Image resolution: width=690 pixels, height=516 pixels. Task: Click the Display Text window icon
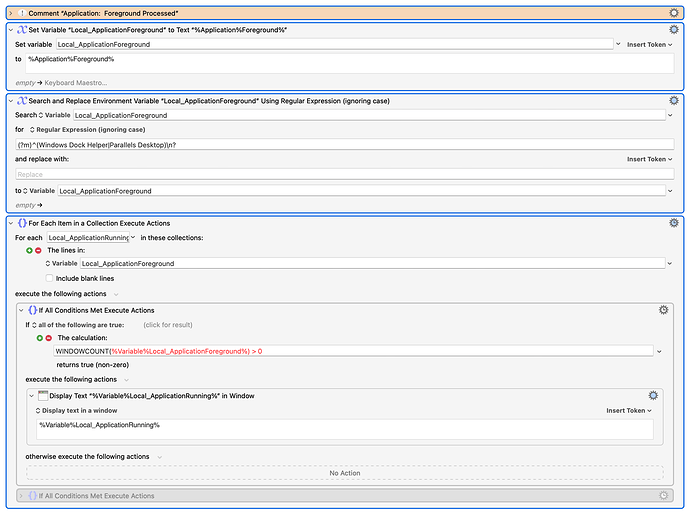(x=43, y=396)
